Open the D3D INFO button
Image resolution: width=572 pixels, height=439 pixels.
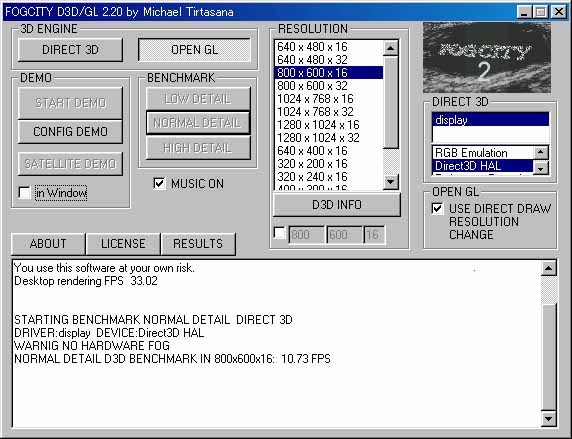tap(337, 205)
